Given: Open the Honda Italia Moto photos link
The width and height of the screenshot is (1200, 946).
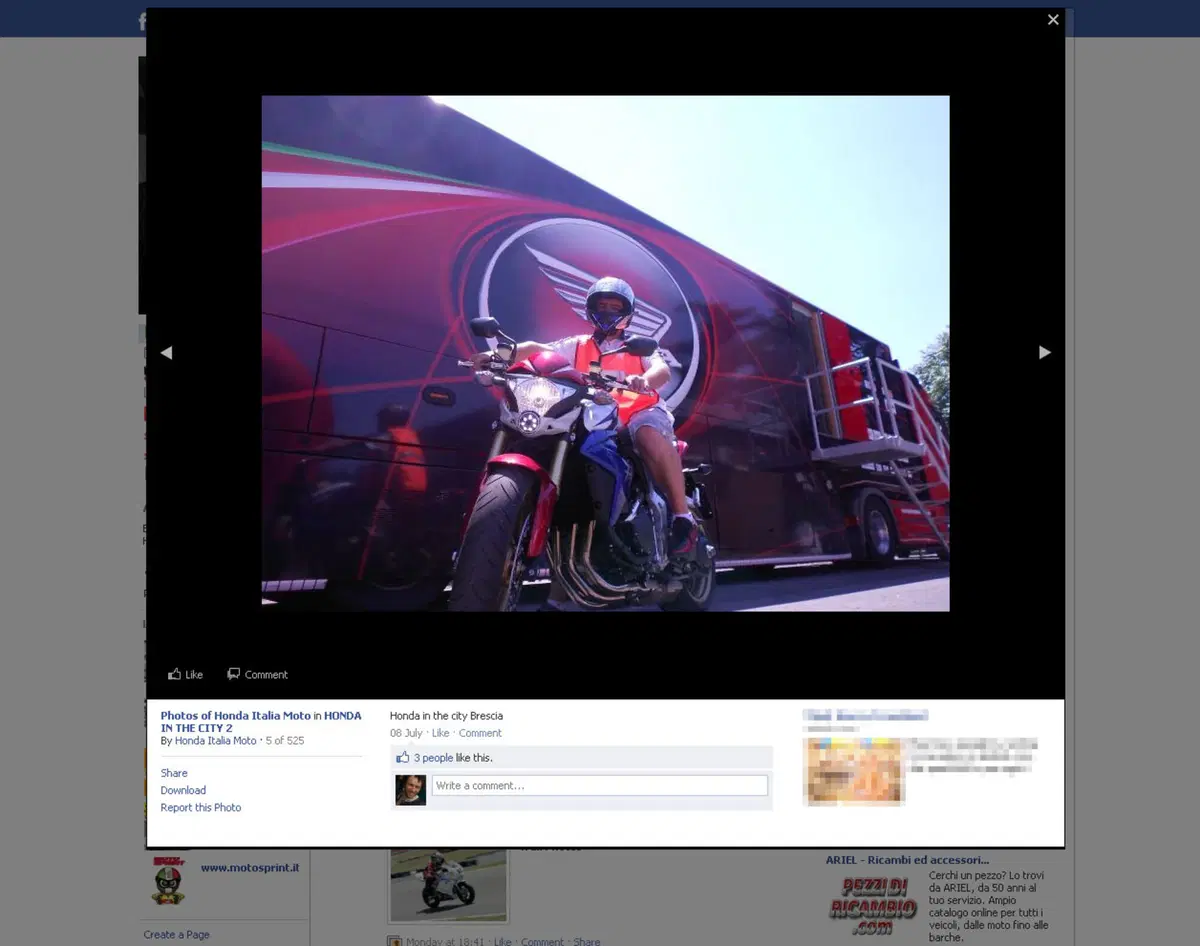Looking at the screenshot, I should [x=236, y=716].
